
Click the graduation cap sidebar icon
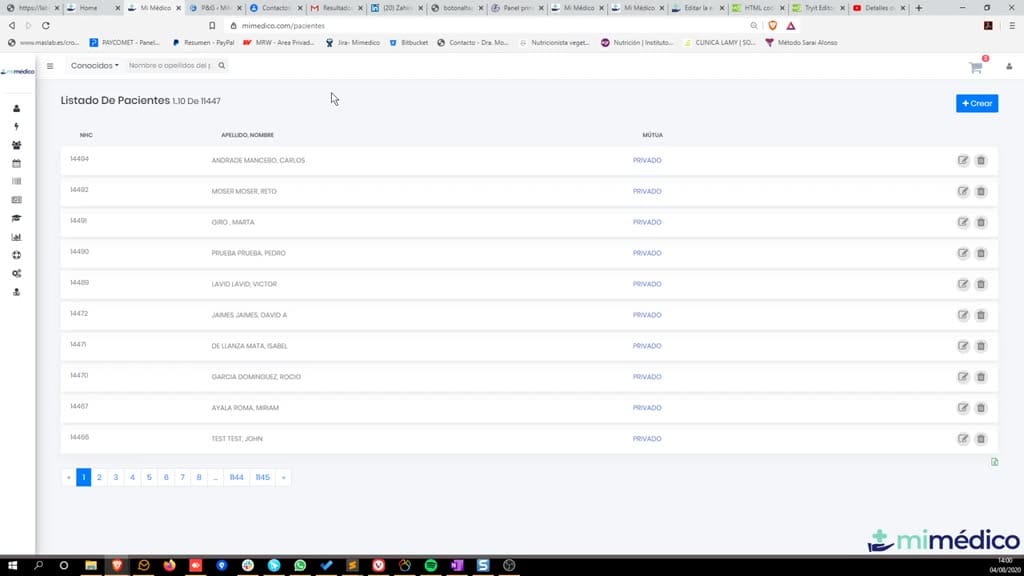16,218
